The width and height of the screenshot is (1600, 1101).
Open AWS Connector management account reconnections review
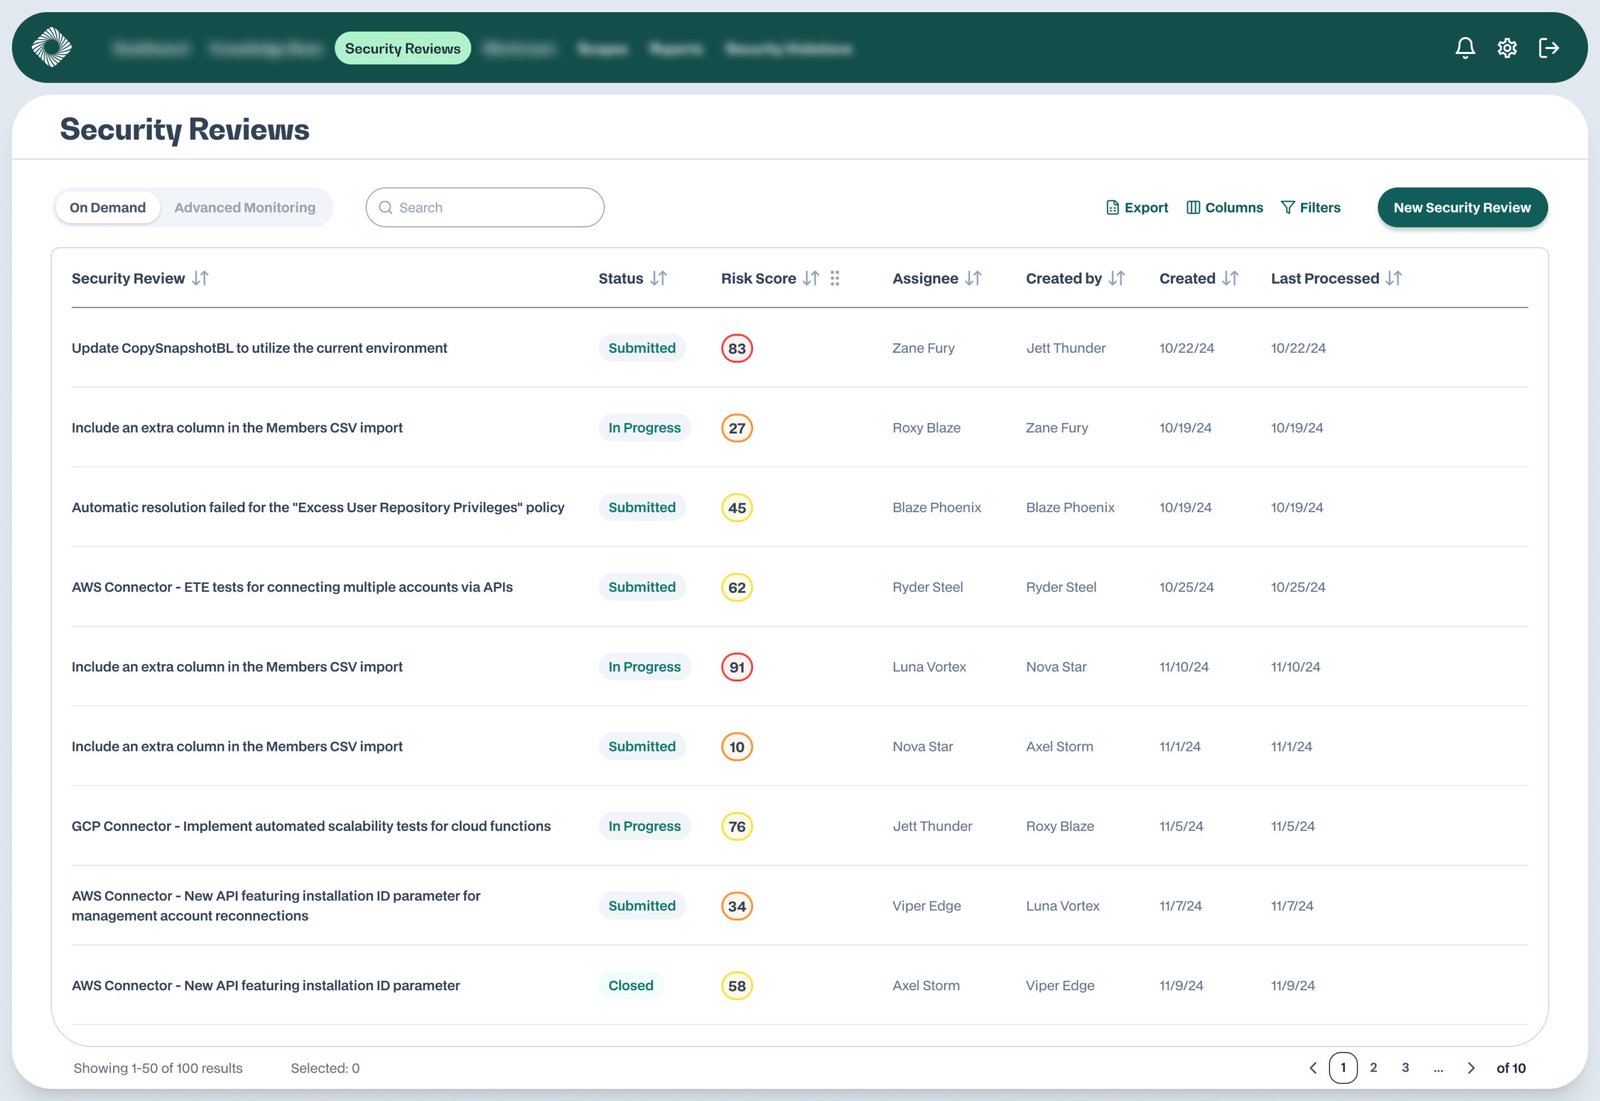(276, 906)
